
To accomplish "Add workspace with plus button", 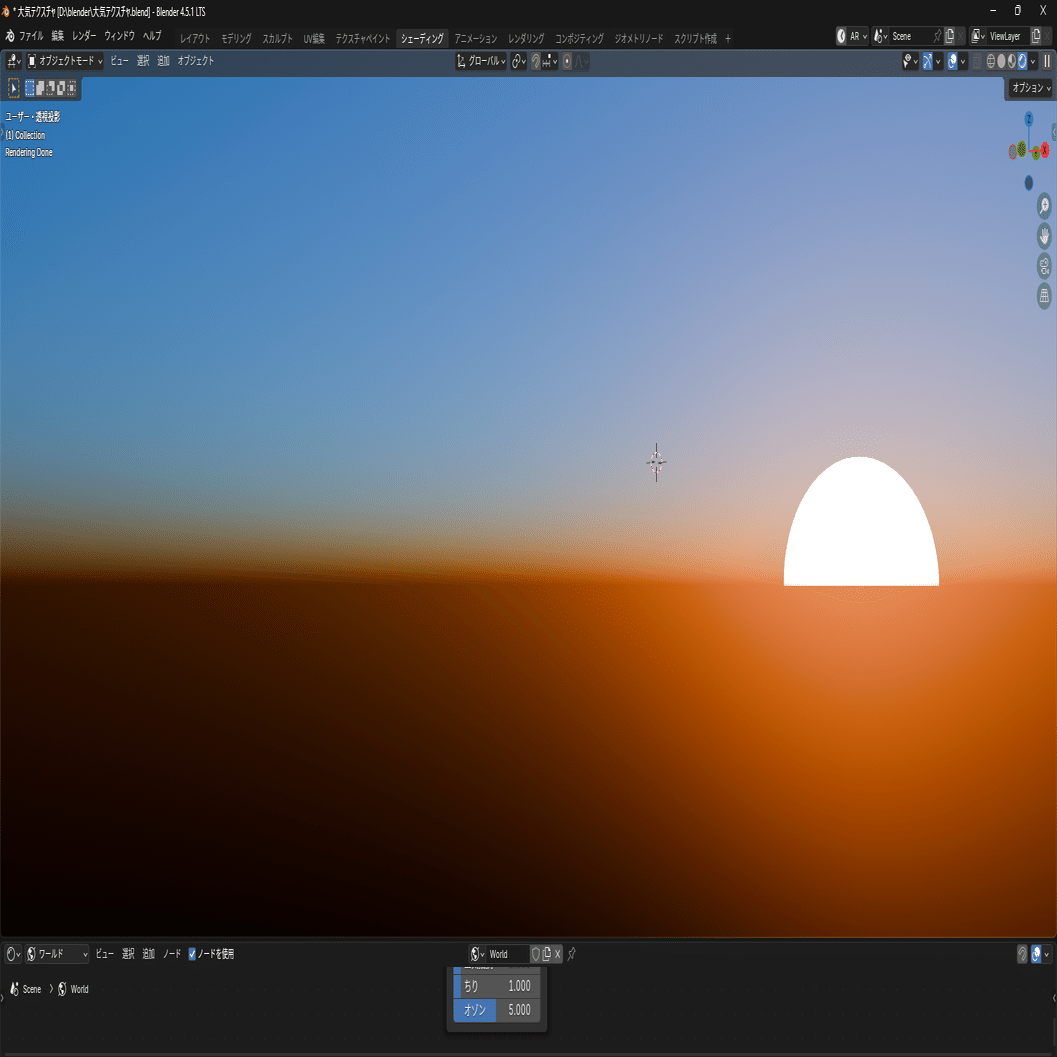I will [x=728, y=38].
